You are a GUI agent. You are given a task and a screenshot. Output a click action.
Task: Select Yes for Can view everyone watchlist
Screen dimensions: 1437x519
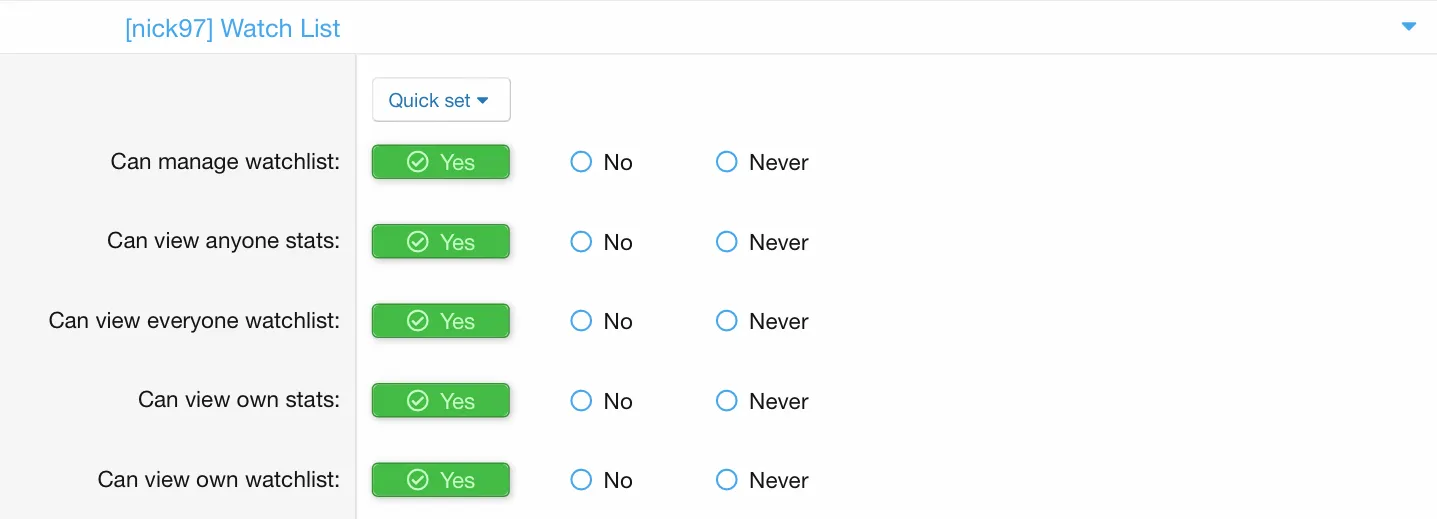point(441,321)
